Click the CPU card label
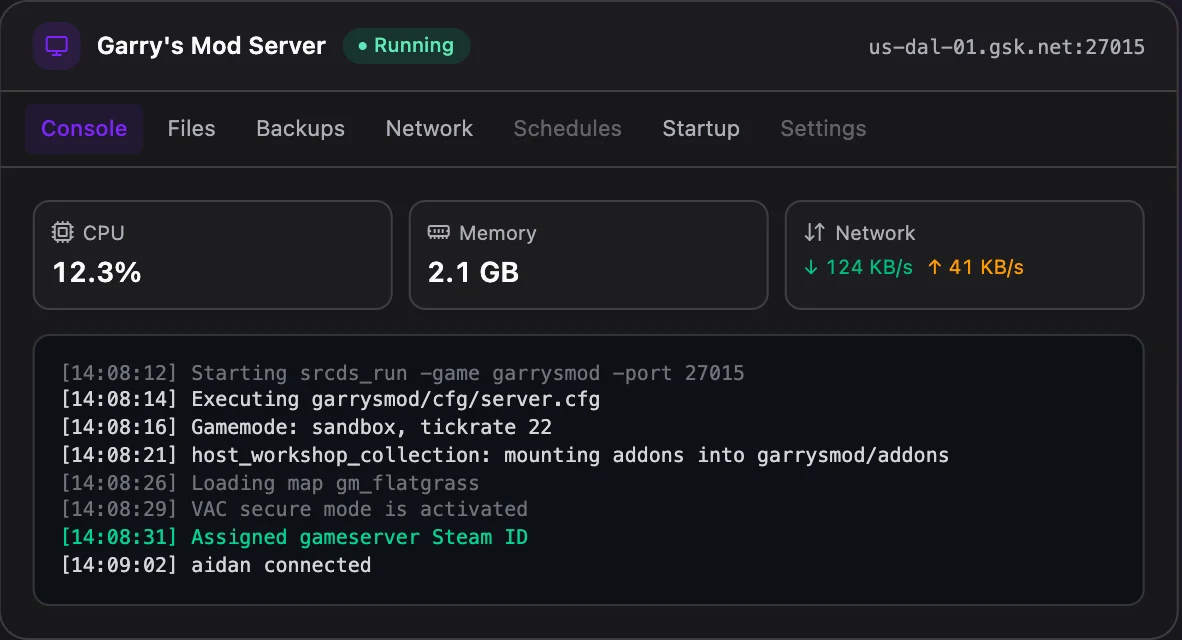The width and height of the screenshot is (1182, 640). [x=104, y=233]
